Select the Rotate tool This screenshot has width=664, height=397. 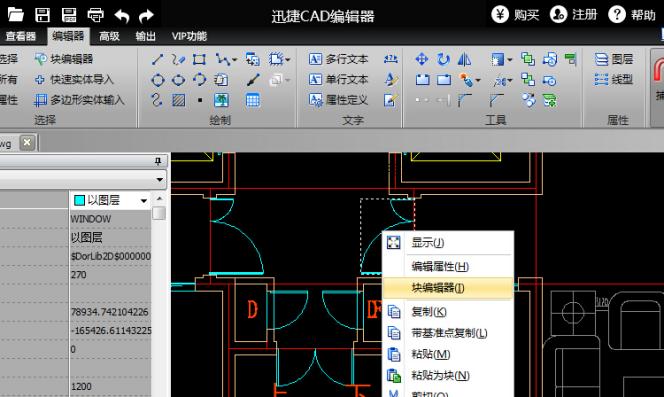tap(443, 59)
